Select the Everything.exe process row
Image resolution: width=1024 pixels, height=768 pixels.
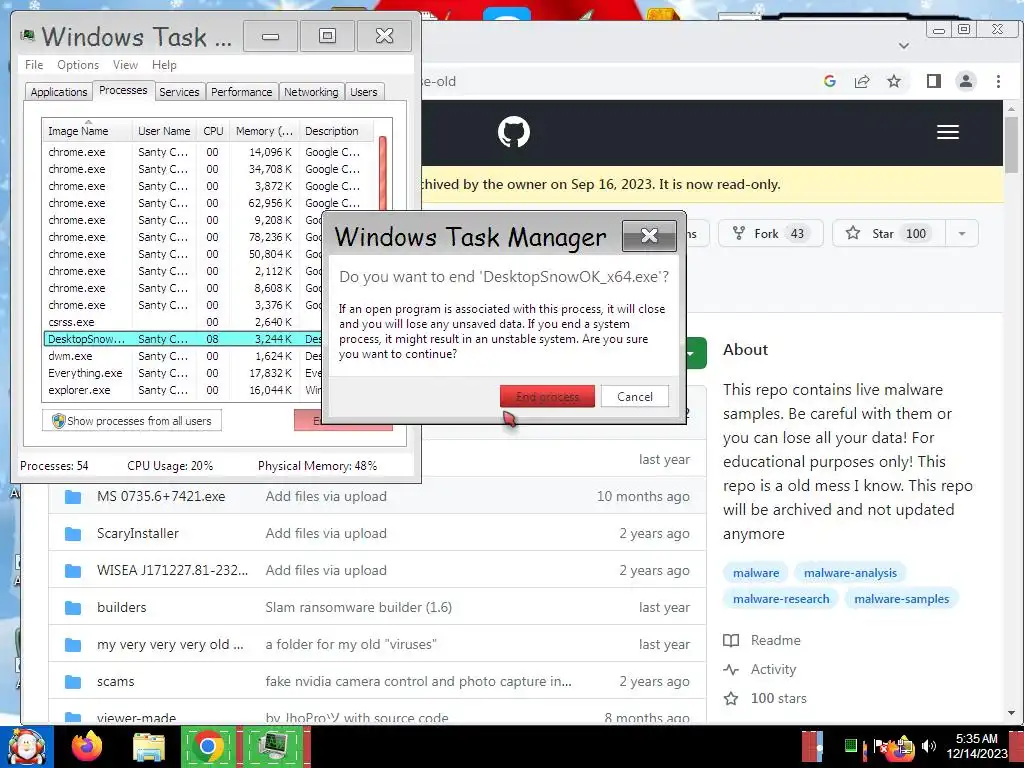point(184,373)
